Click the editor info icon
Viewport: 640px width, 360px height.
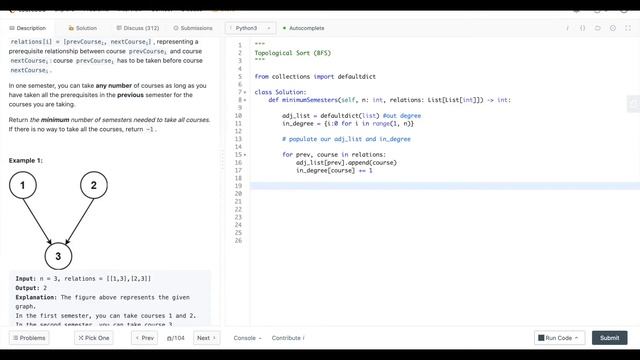(567, 28)
